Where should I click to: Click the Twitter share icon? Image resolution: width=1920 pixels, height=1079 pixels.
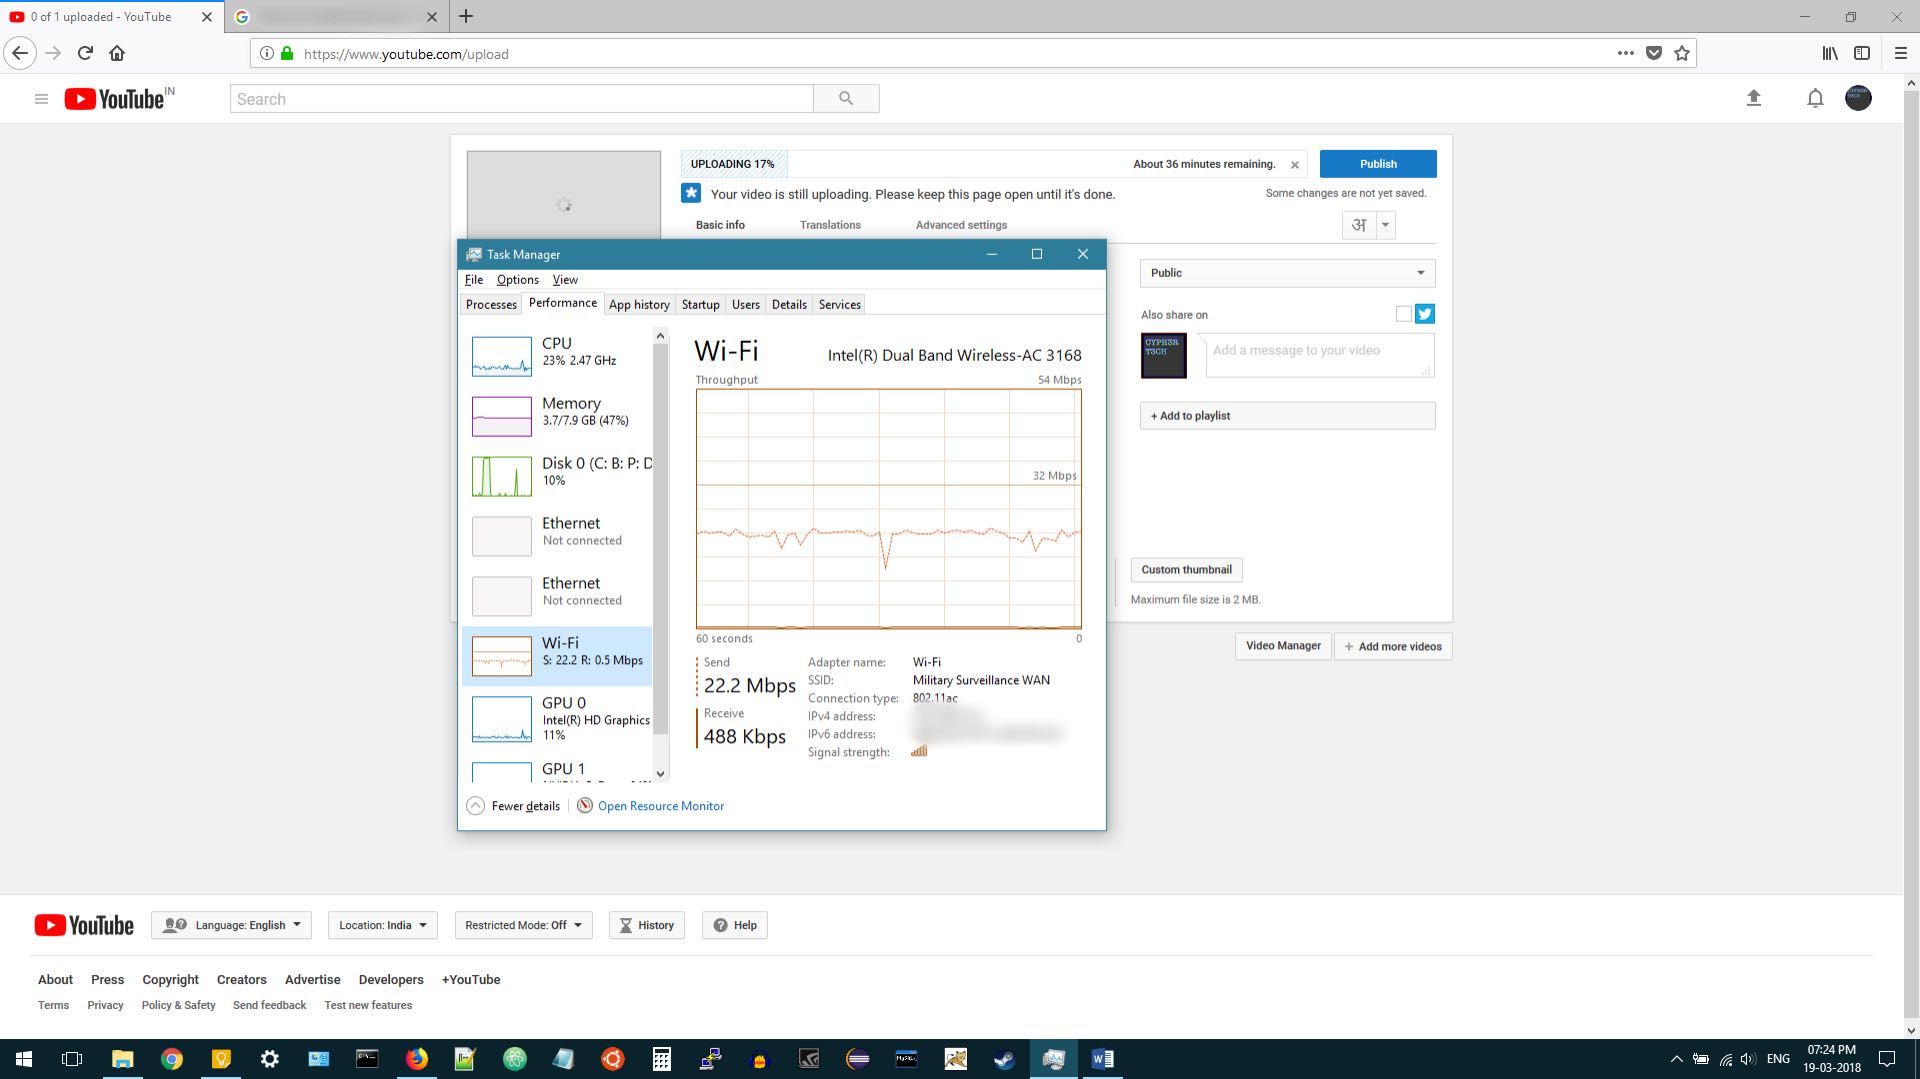point(1425,314)
